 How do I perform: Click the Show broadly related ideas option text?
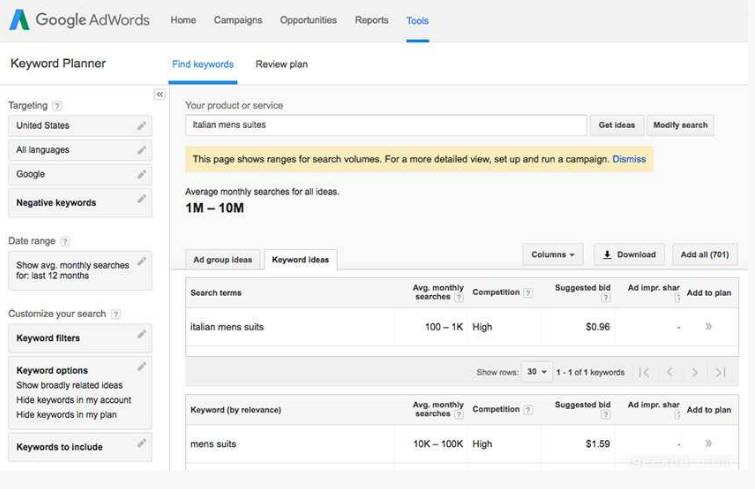click(69, 385)
